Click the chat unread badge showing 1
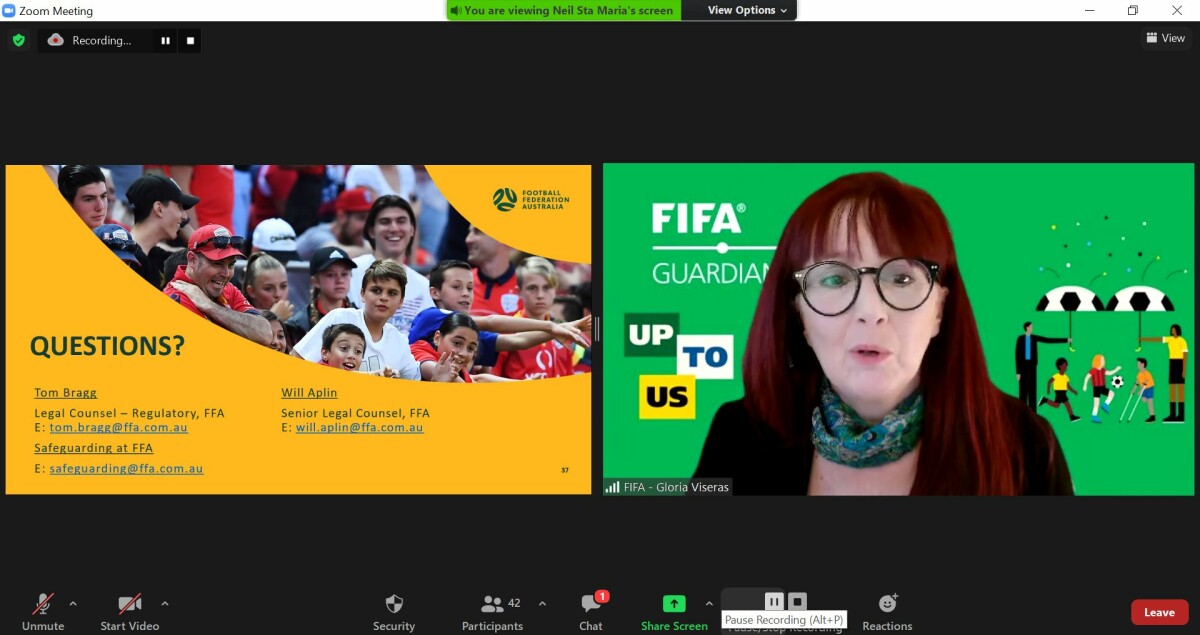1200x635 pixels. (x=602, y=596)
